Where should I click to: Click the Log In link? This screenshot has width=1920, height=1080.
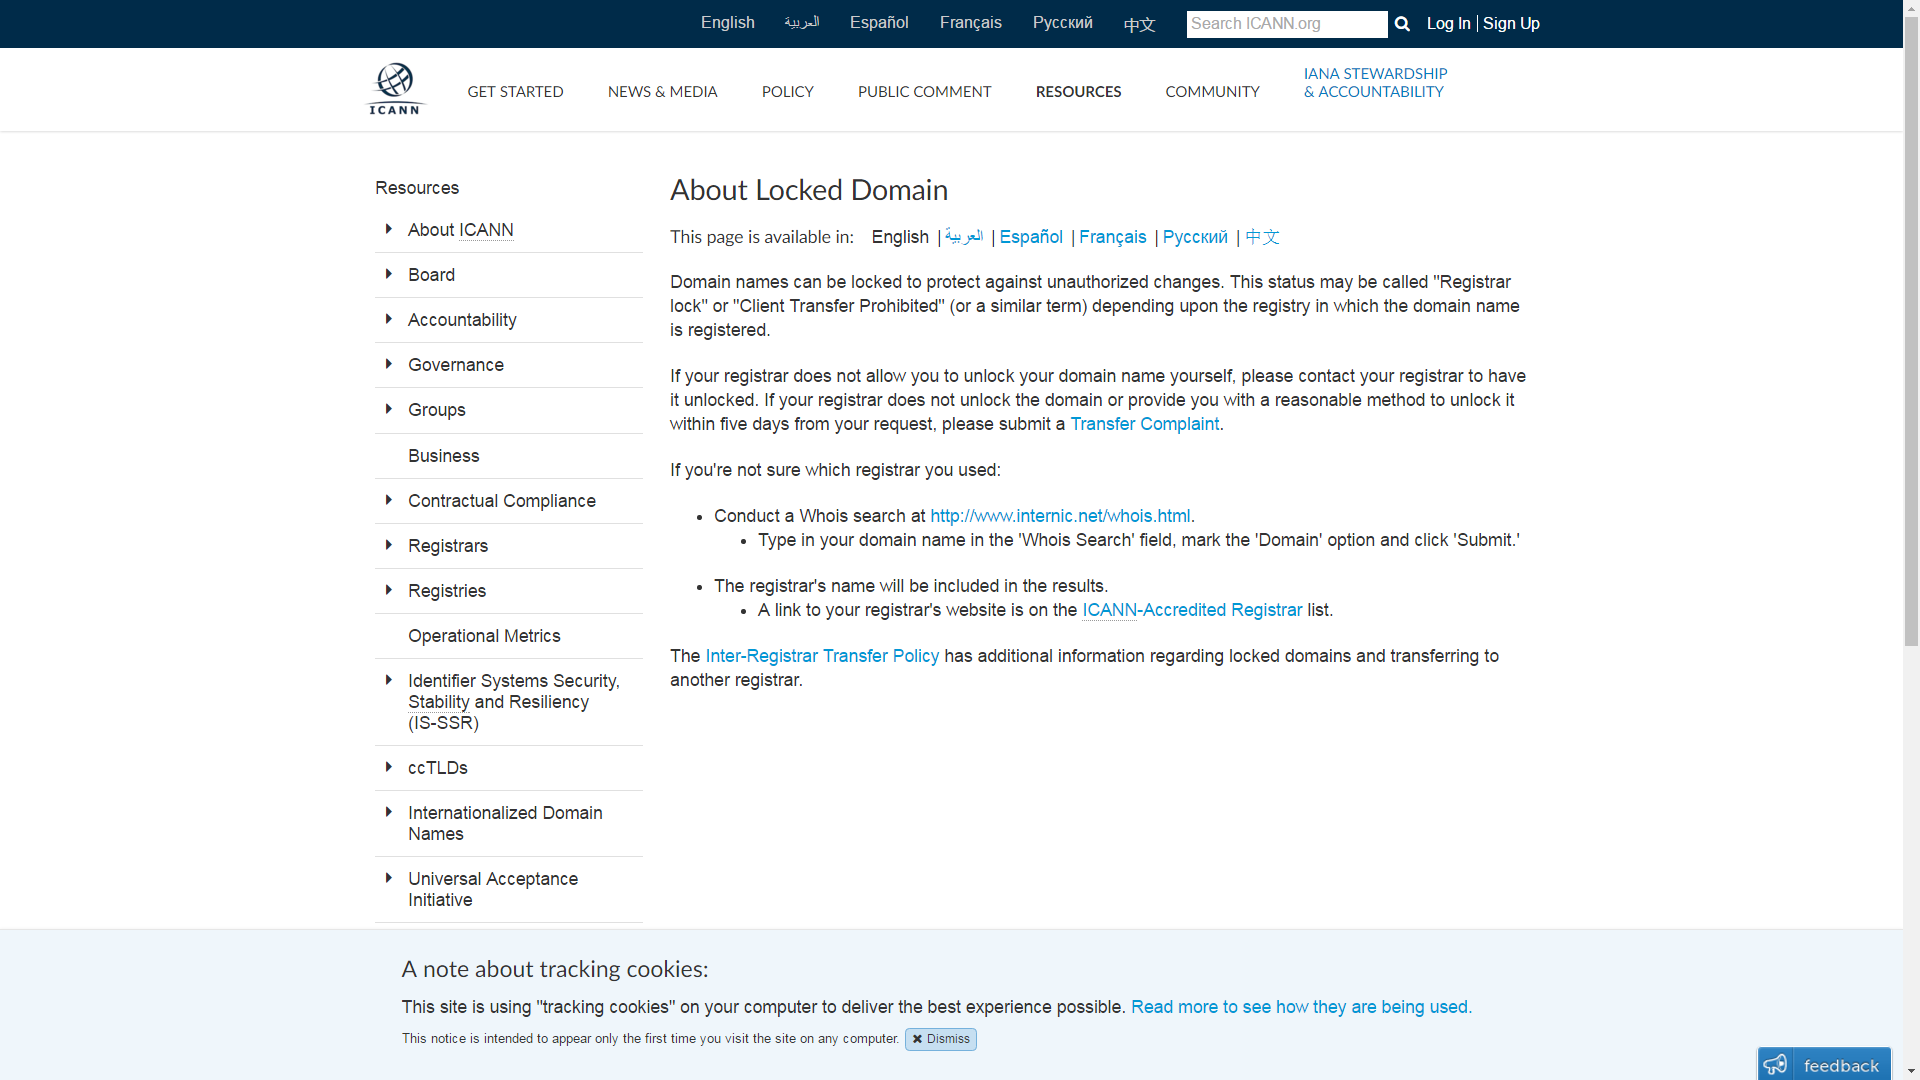1448,24
